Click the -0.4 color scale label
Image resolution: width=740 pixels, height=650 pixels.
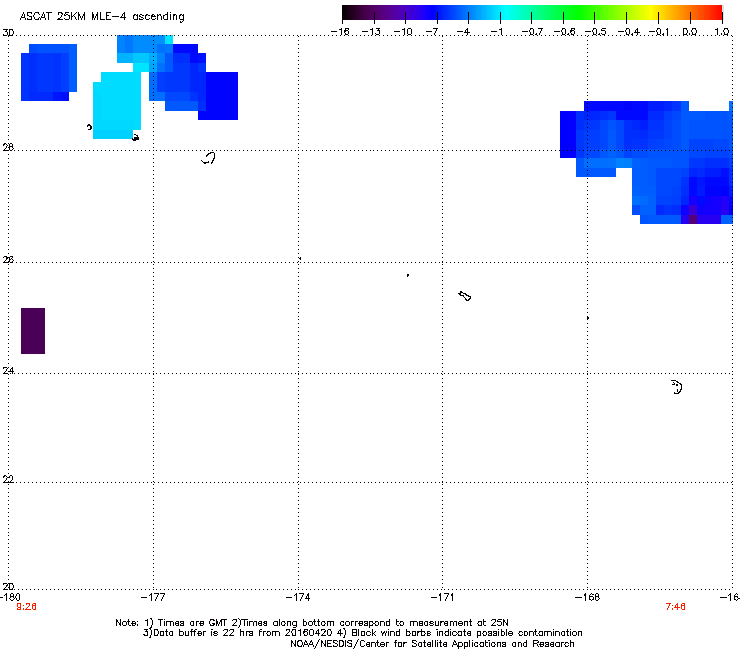tap(628, 32)
